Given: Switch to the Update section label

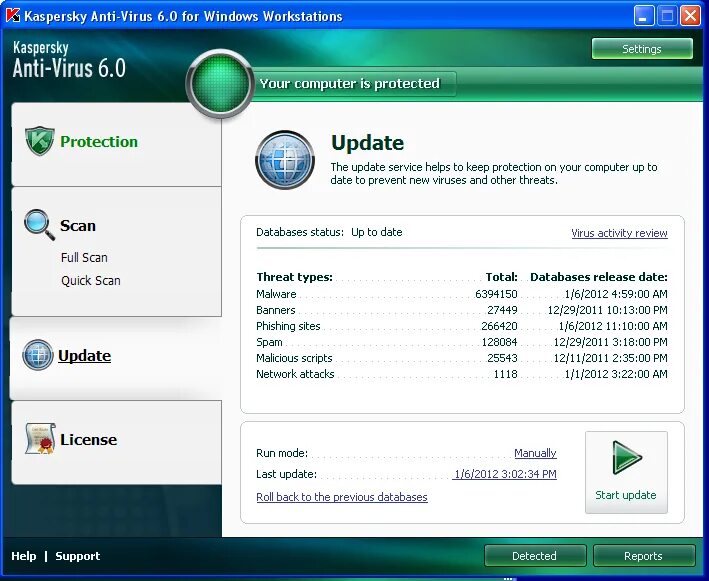Looking at the screenshot, I should [x=85, y=356].
